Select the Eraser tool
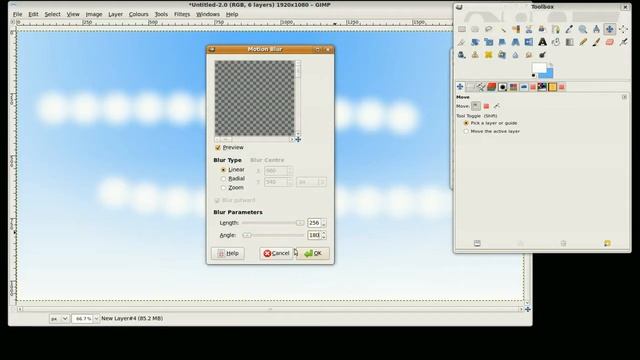This screenshot has height=360, width=640. click(610, 42)
